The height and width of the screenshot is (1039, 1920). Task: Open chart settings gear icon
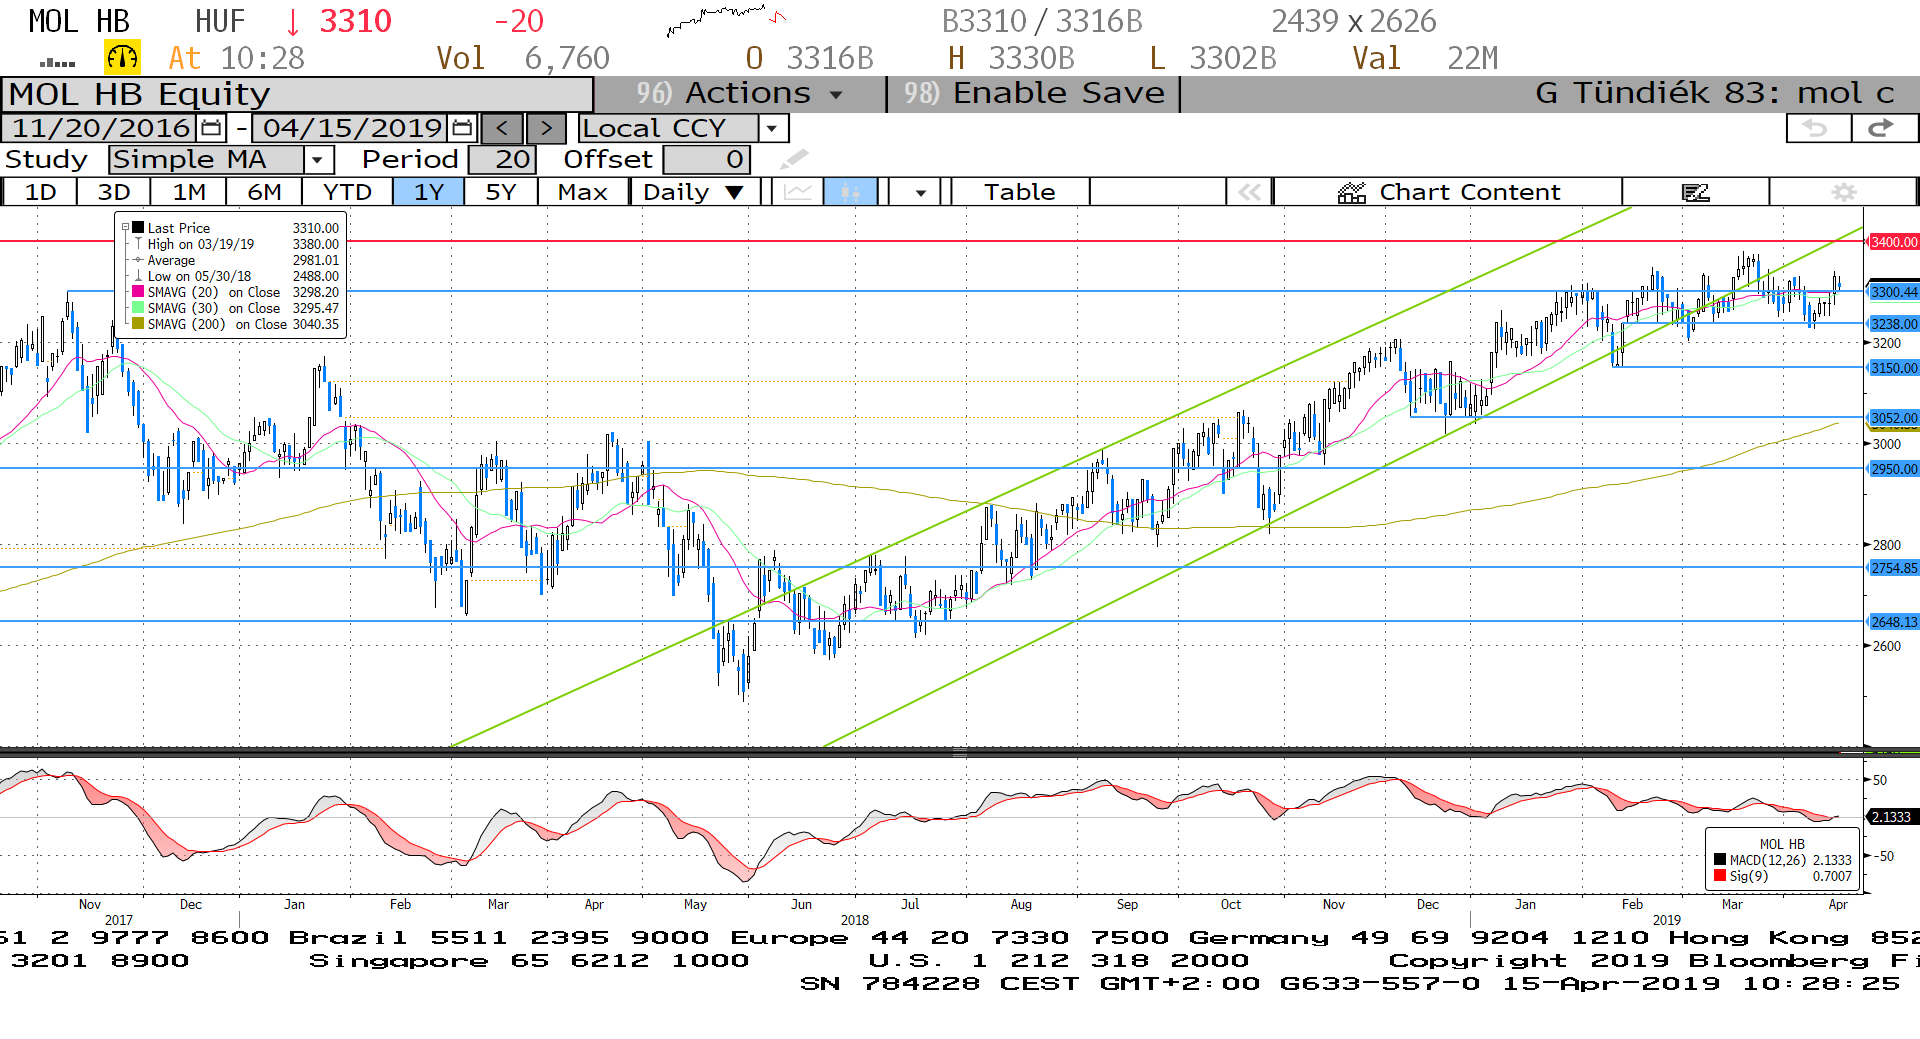[1844, 192]
